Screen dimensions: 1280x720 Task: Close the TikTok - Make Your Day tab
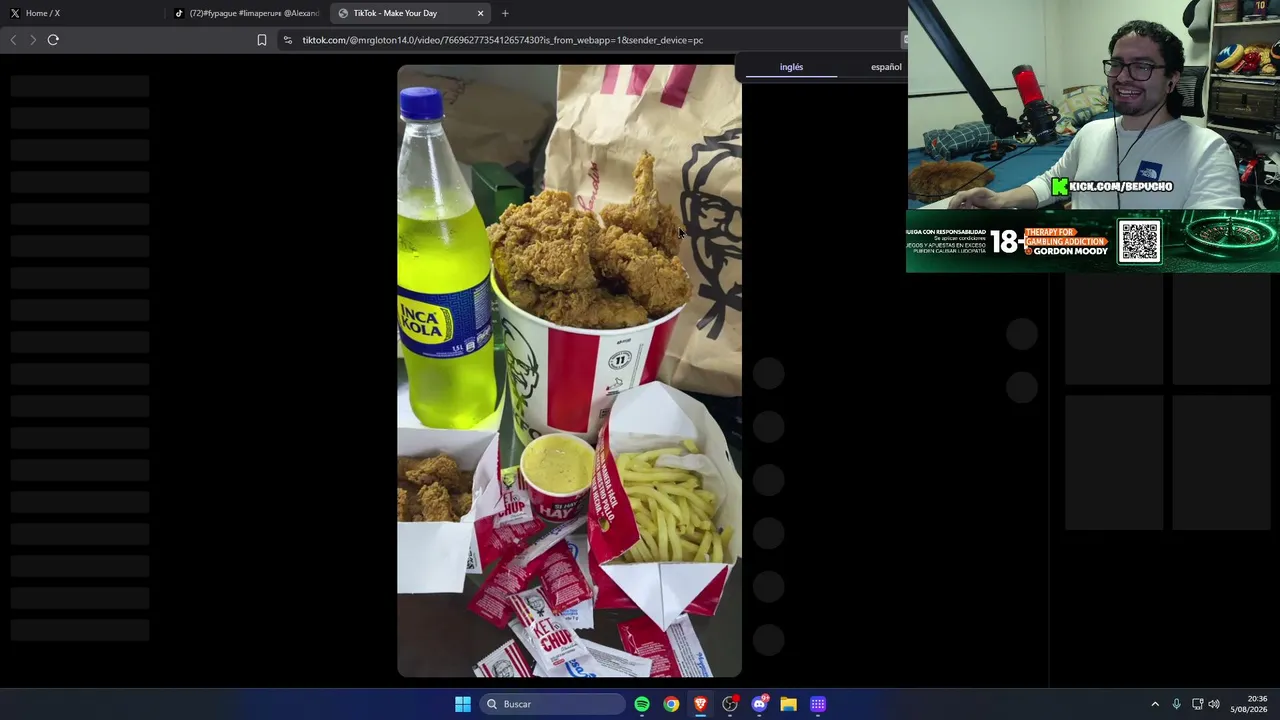pos(480,13)
